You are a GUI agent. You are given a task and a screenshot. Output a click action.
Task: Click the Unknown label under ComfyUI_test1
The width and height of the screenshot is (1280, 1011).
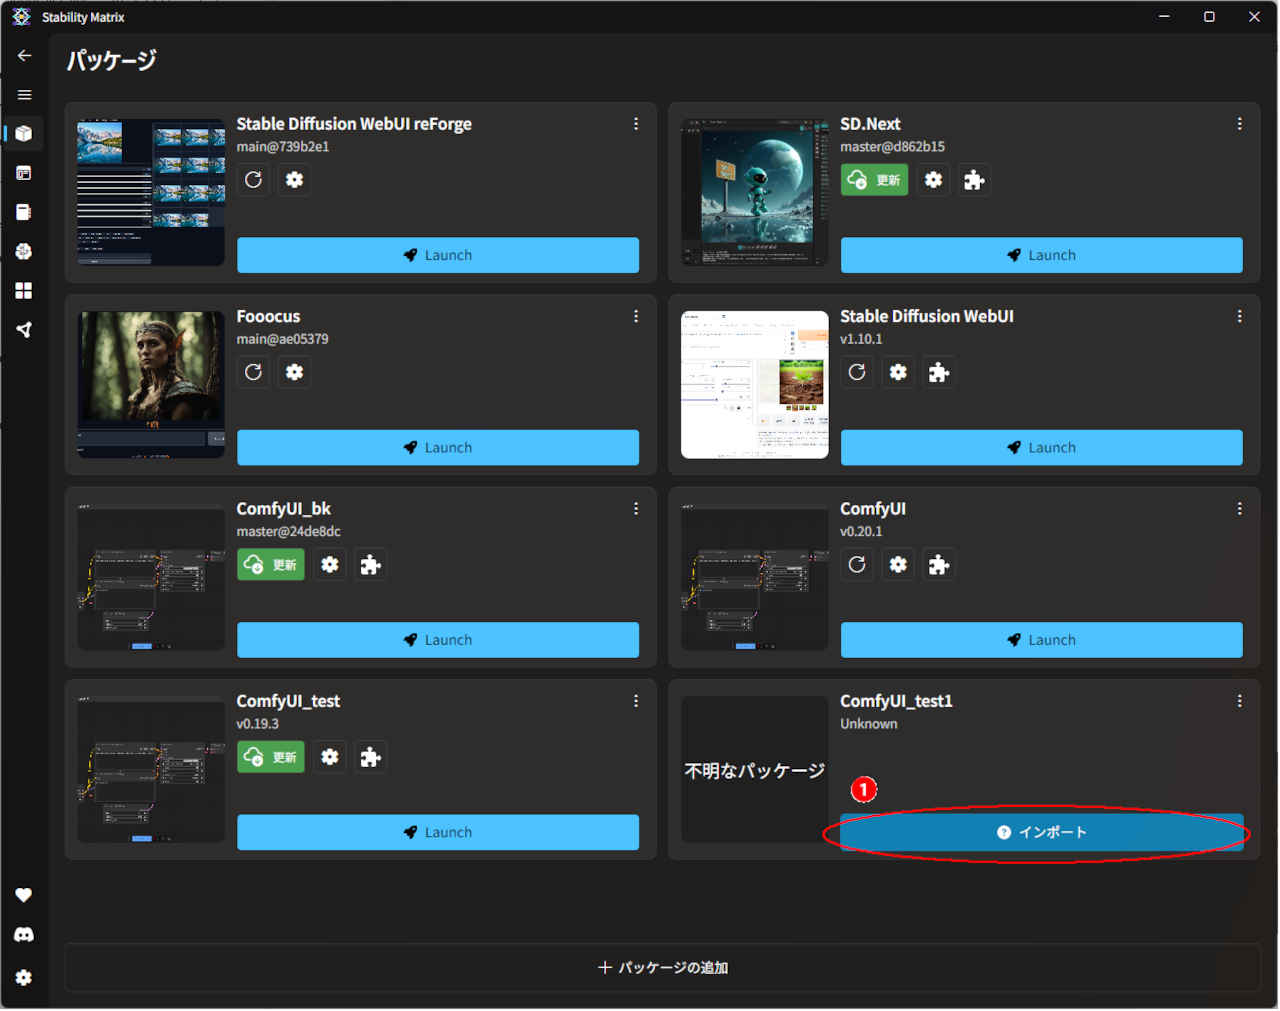[869, 724]
